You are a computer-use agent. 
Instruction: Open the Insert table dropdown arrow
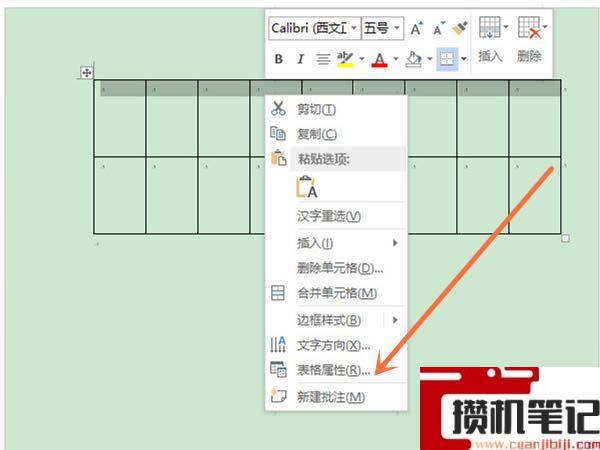coord(506,27)
